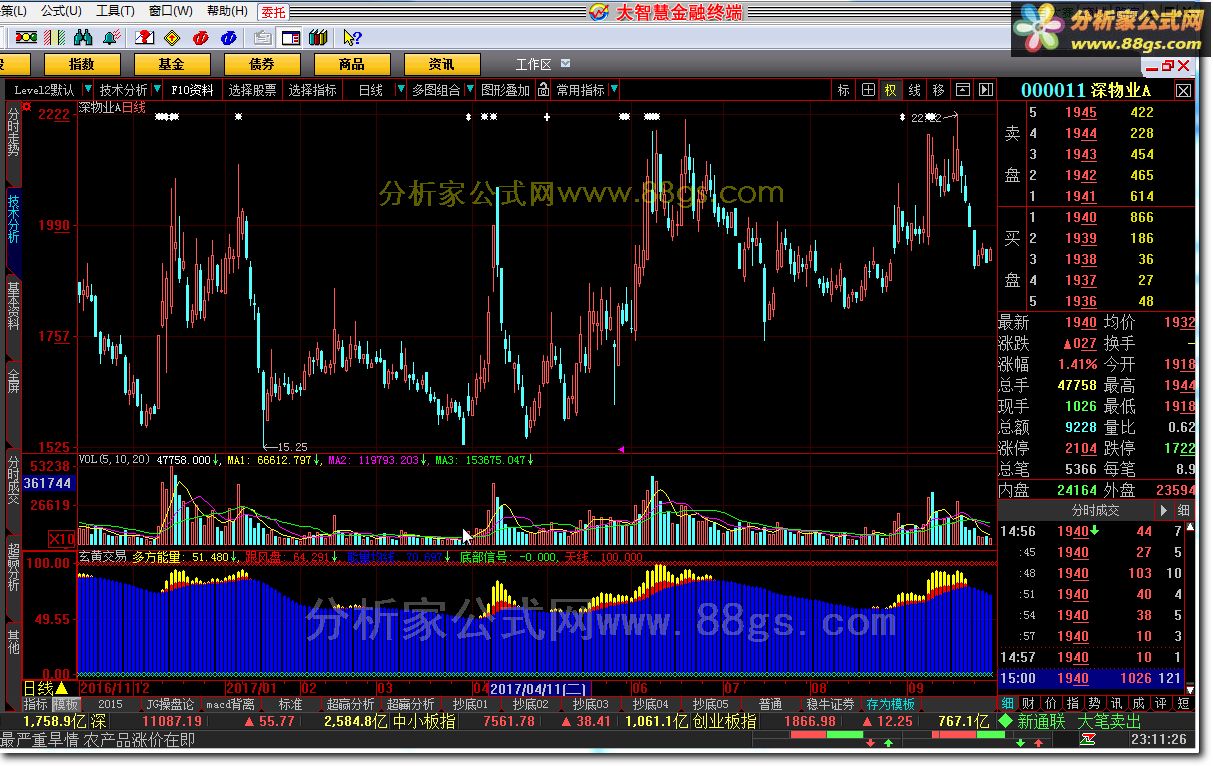Click the 创业板指 index in the status bar
Viewport: 1213px width, 766px height.
[724, 721]
